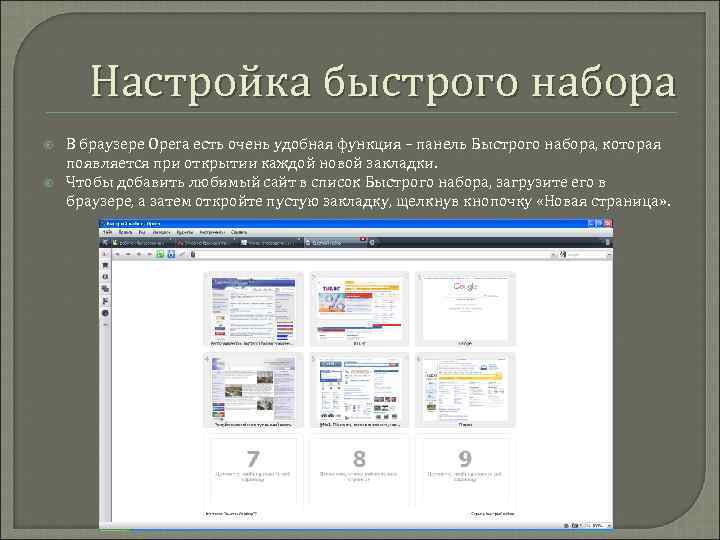
Task: Click empty Speed Dial slot 9
Action: pos(465,471)
